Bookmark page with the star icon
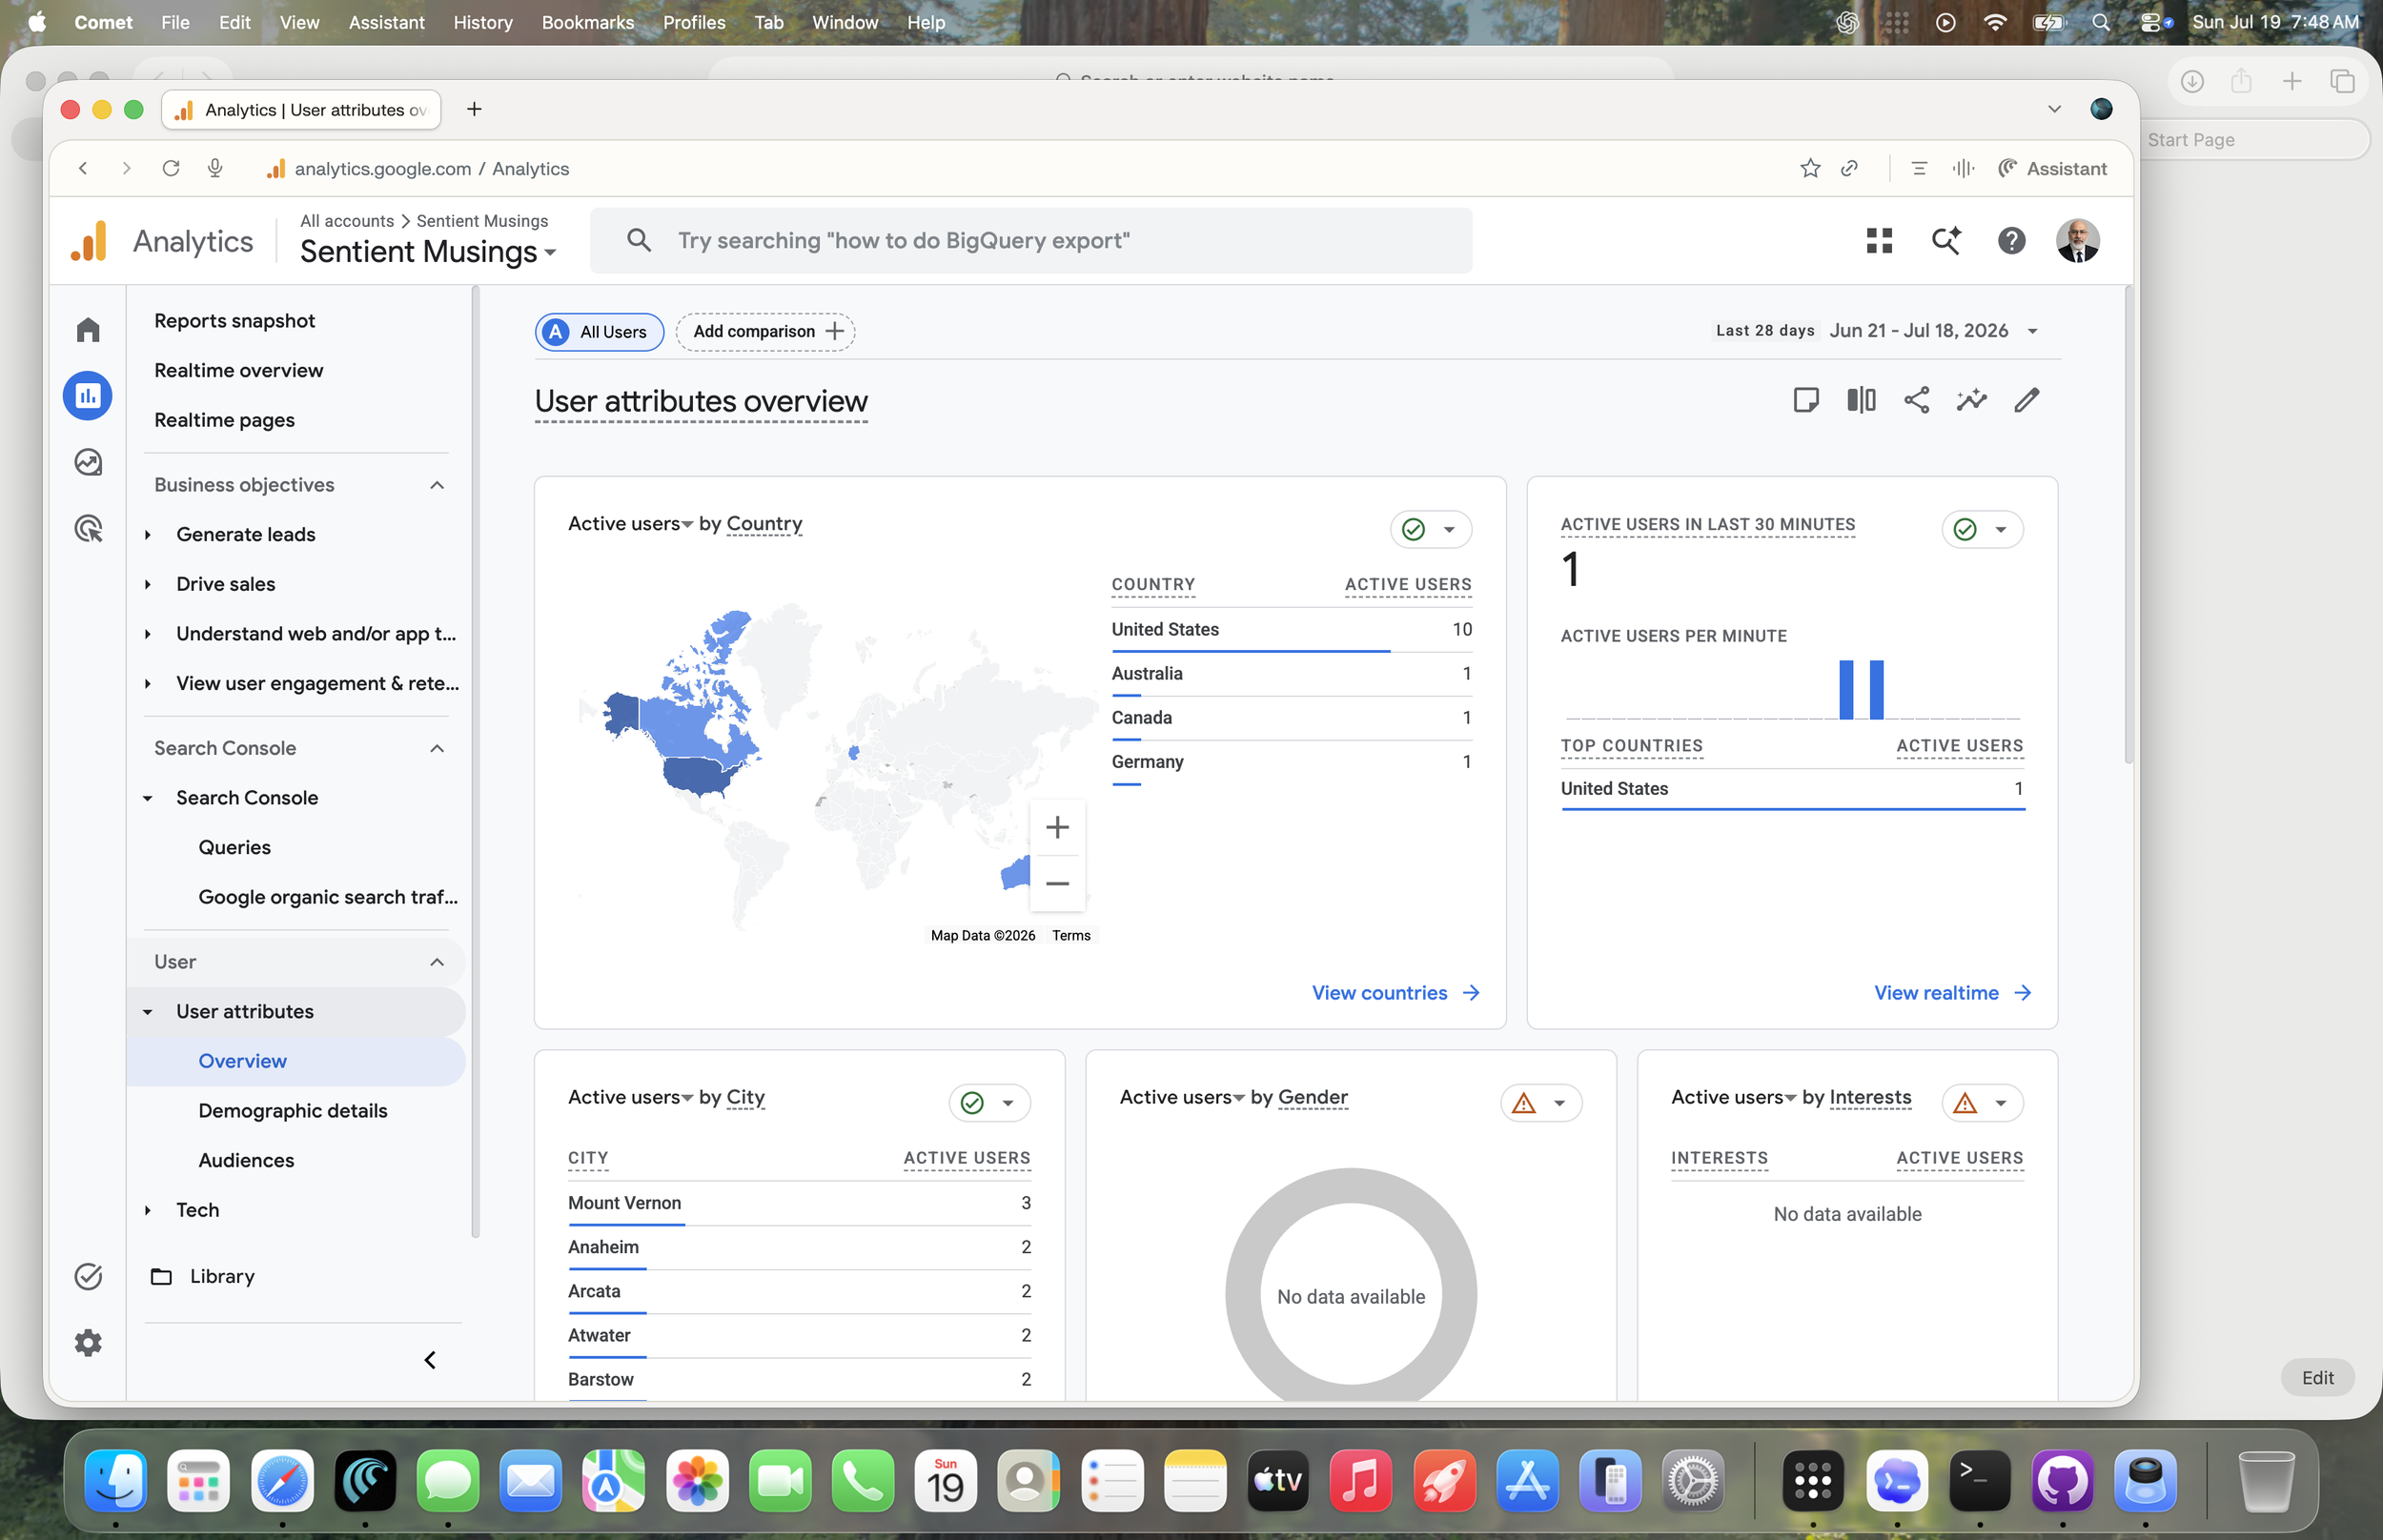Viewport: 2383px width, 1540px height. click(1809, 169)
